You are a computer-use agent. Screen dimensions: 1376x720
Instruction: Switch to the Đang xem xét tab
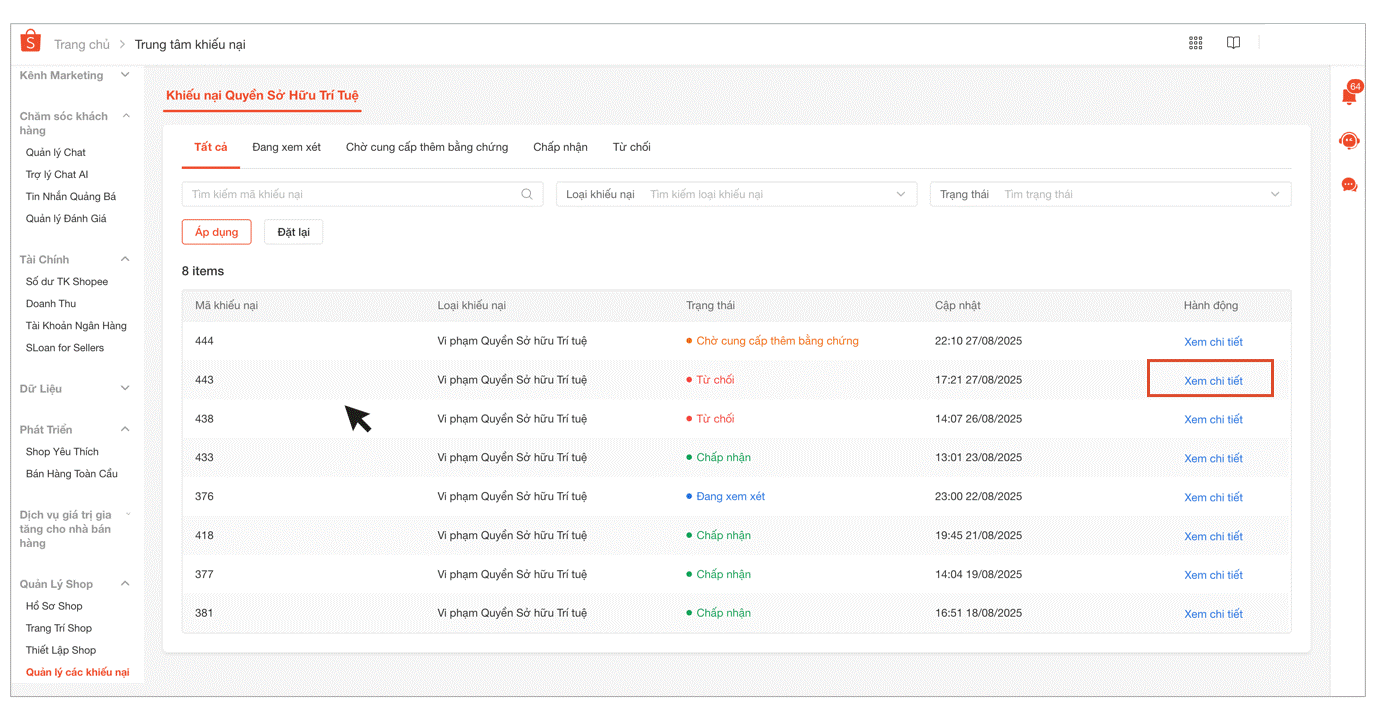286,147
